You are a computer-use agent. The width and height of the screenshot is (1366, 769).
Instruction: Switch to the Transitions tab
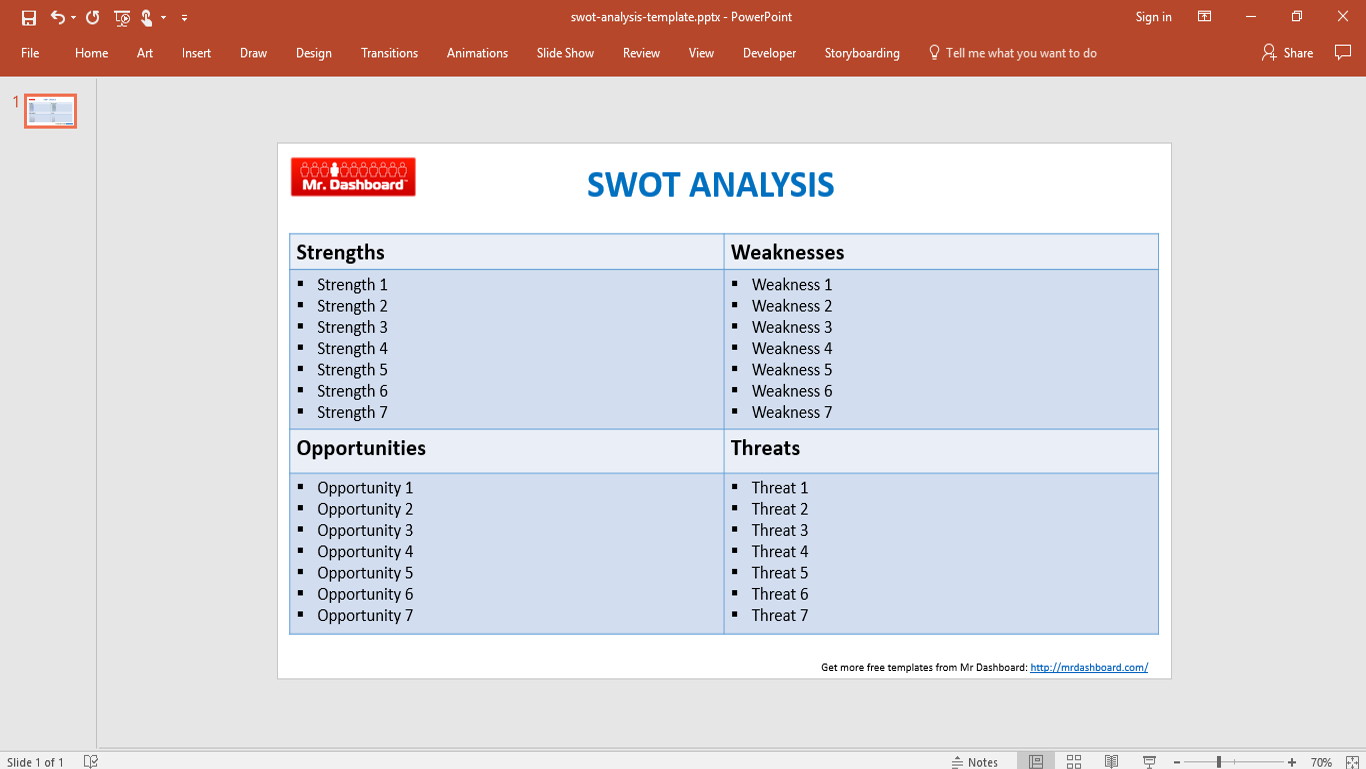click(x=389, y=53)
